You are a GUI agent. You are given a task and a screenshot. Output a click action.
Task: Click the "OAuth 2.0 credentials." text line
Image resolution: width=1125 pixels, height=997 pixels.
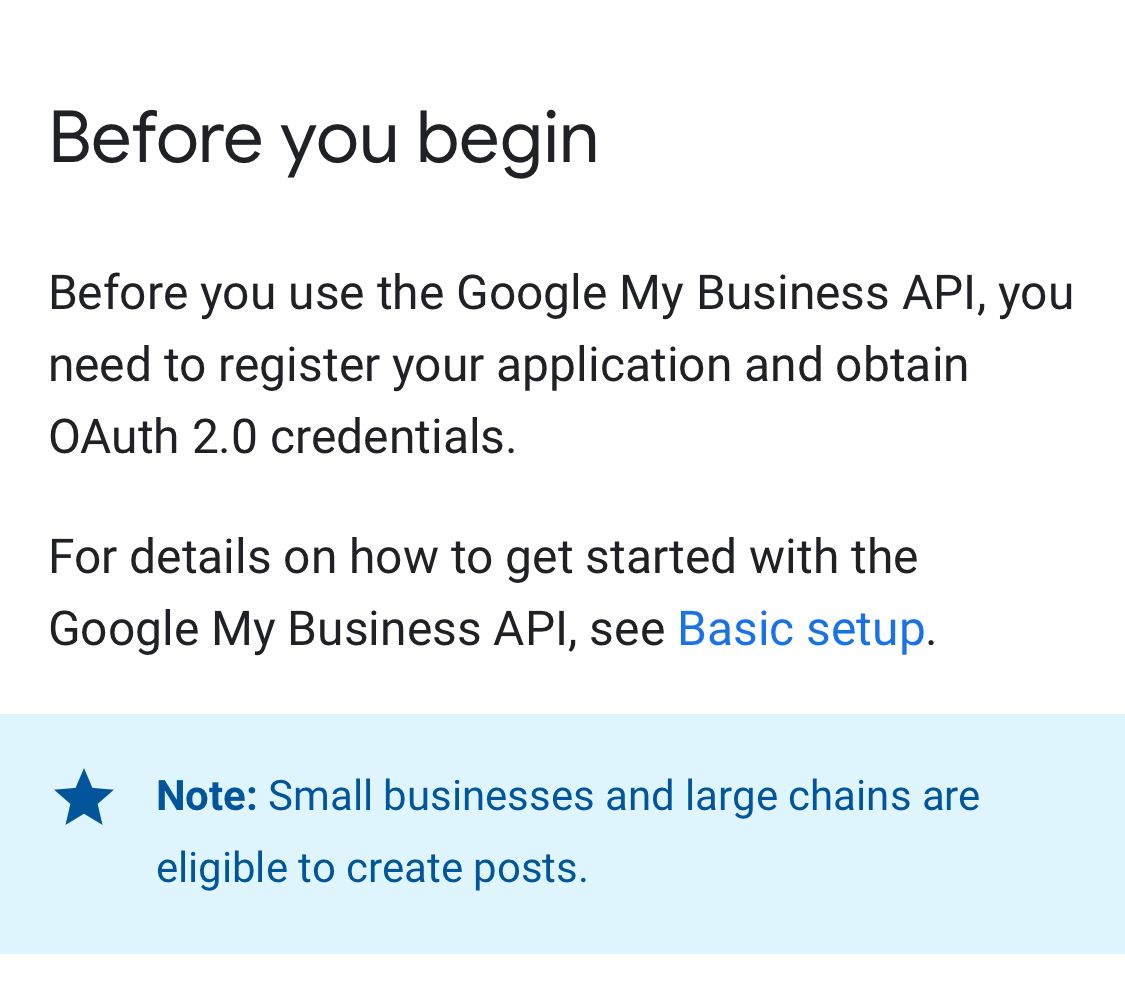pyautogui.click(x=283, y=437)
